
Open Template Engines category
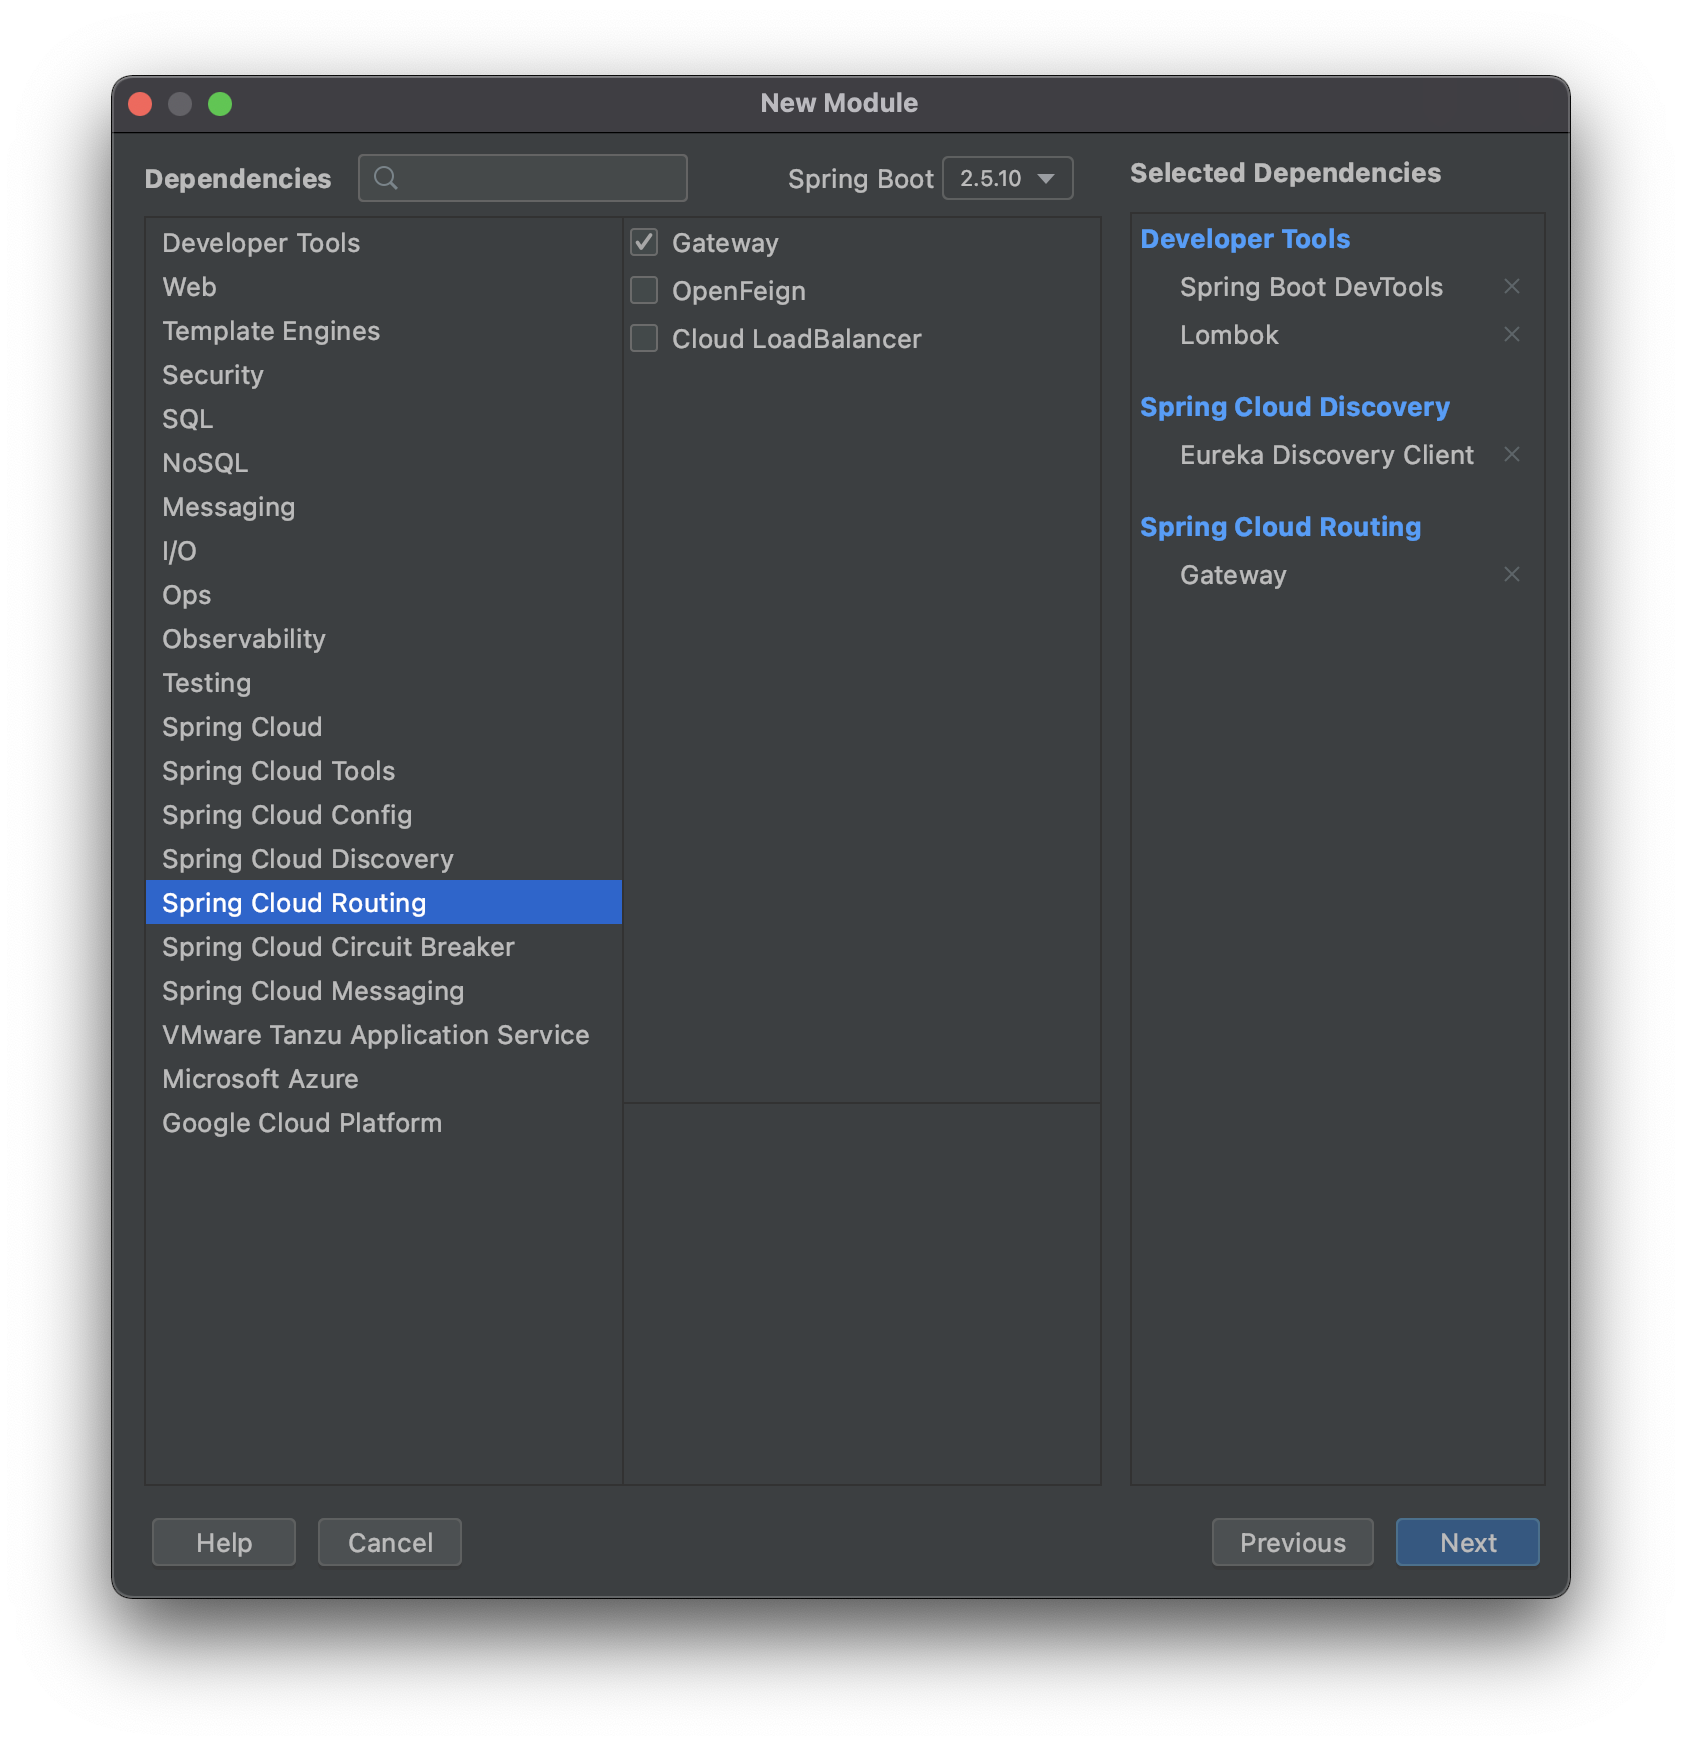click(384, 331)
